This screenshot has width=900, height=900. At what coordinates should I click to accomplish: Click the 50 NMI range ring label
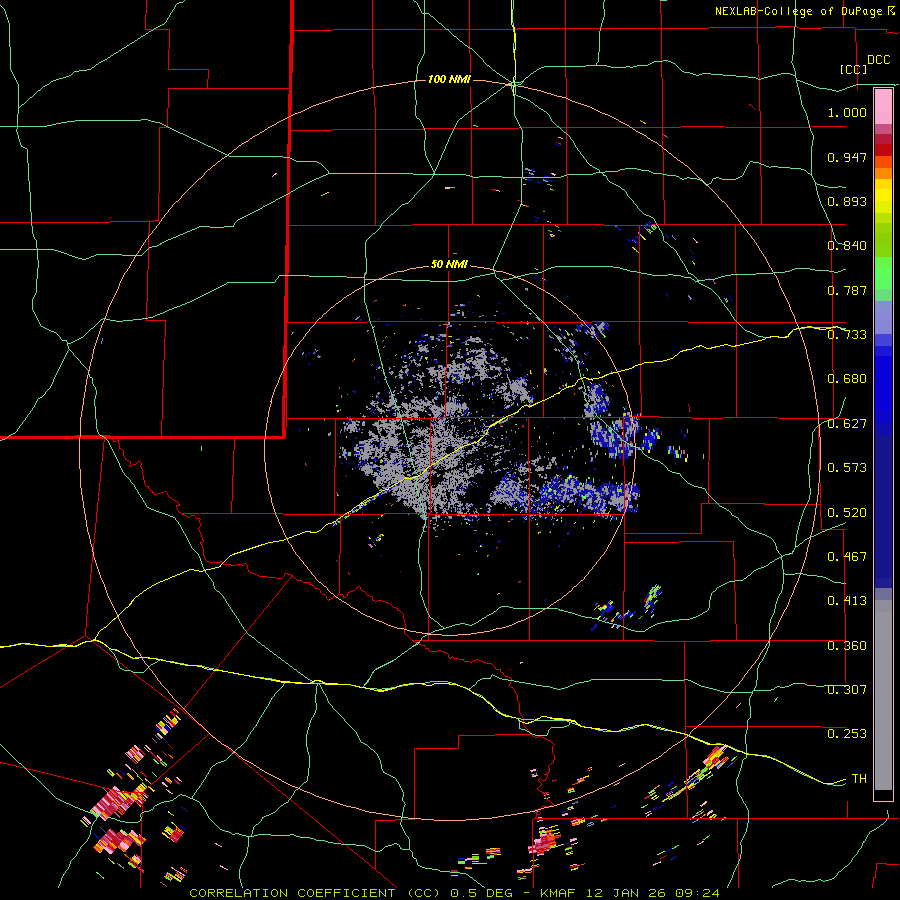pos(449,264)
